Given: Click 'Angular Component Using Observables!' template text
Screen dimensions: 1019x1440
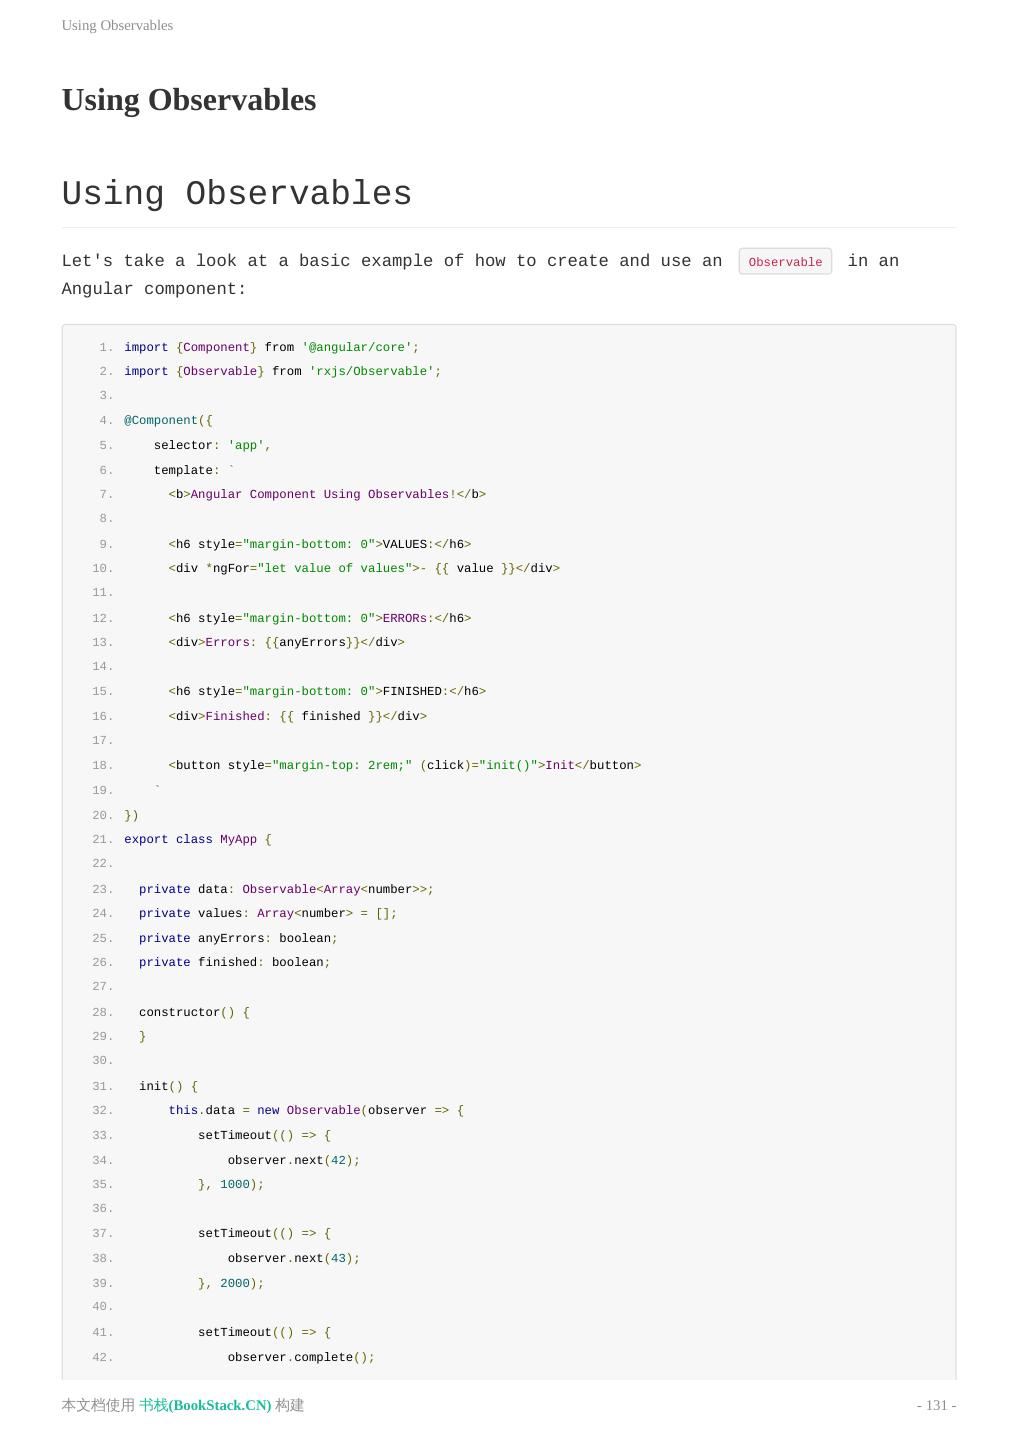Looking at the screenshot, I should (320, 494).
